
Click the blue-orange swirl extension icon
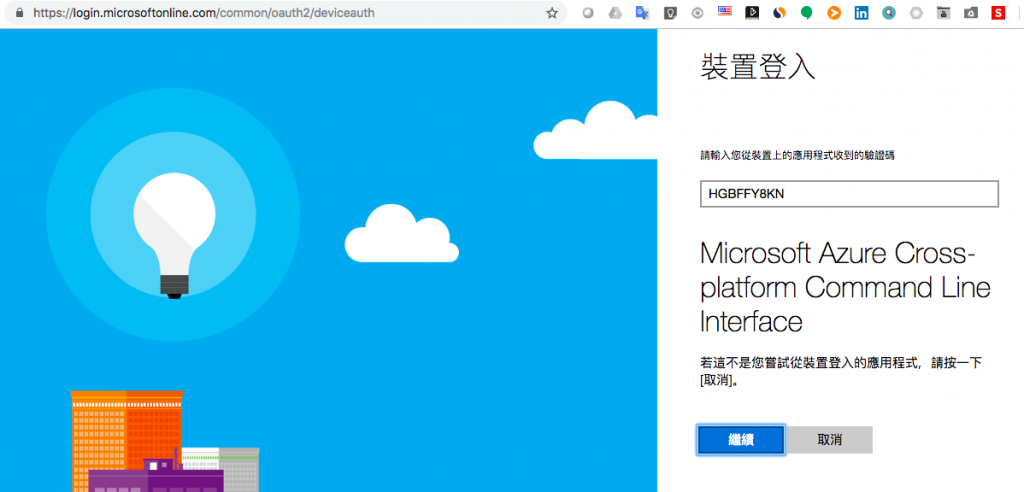coord(779,12)
